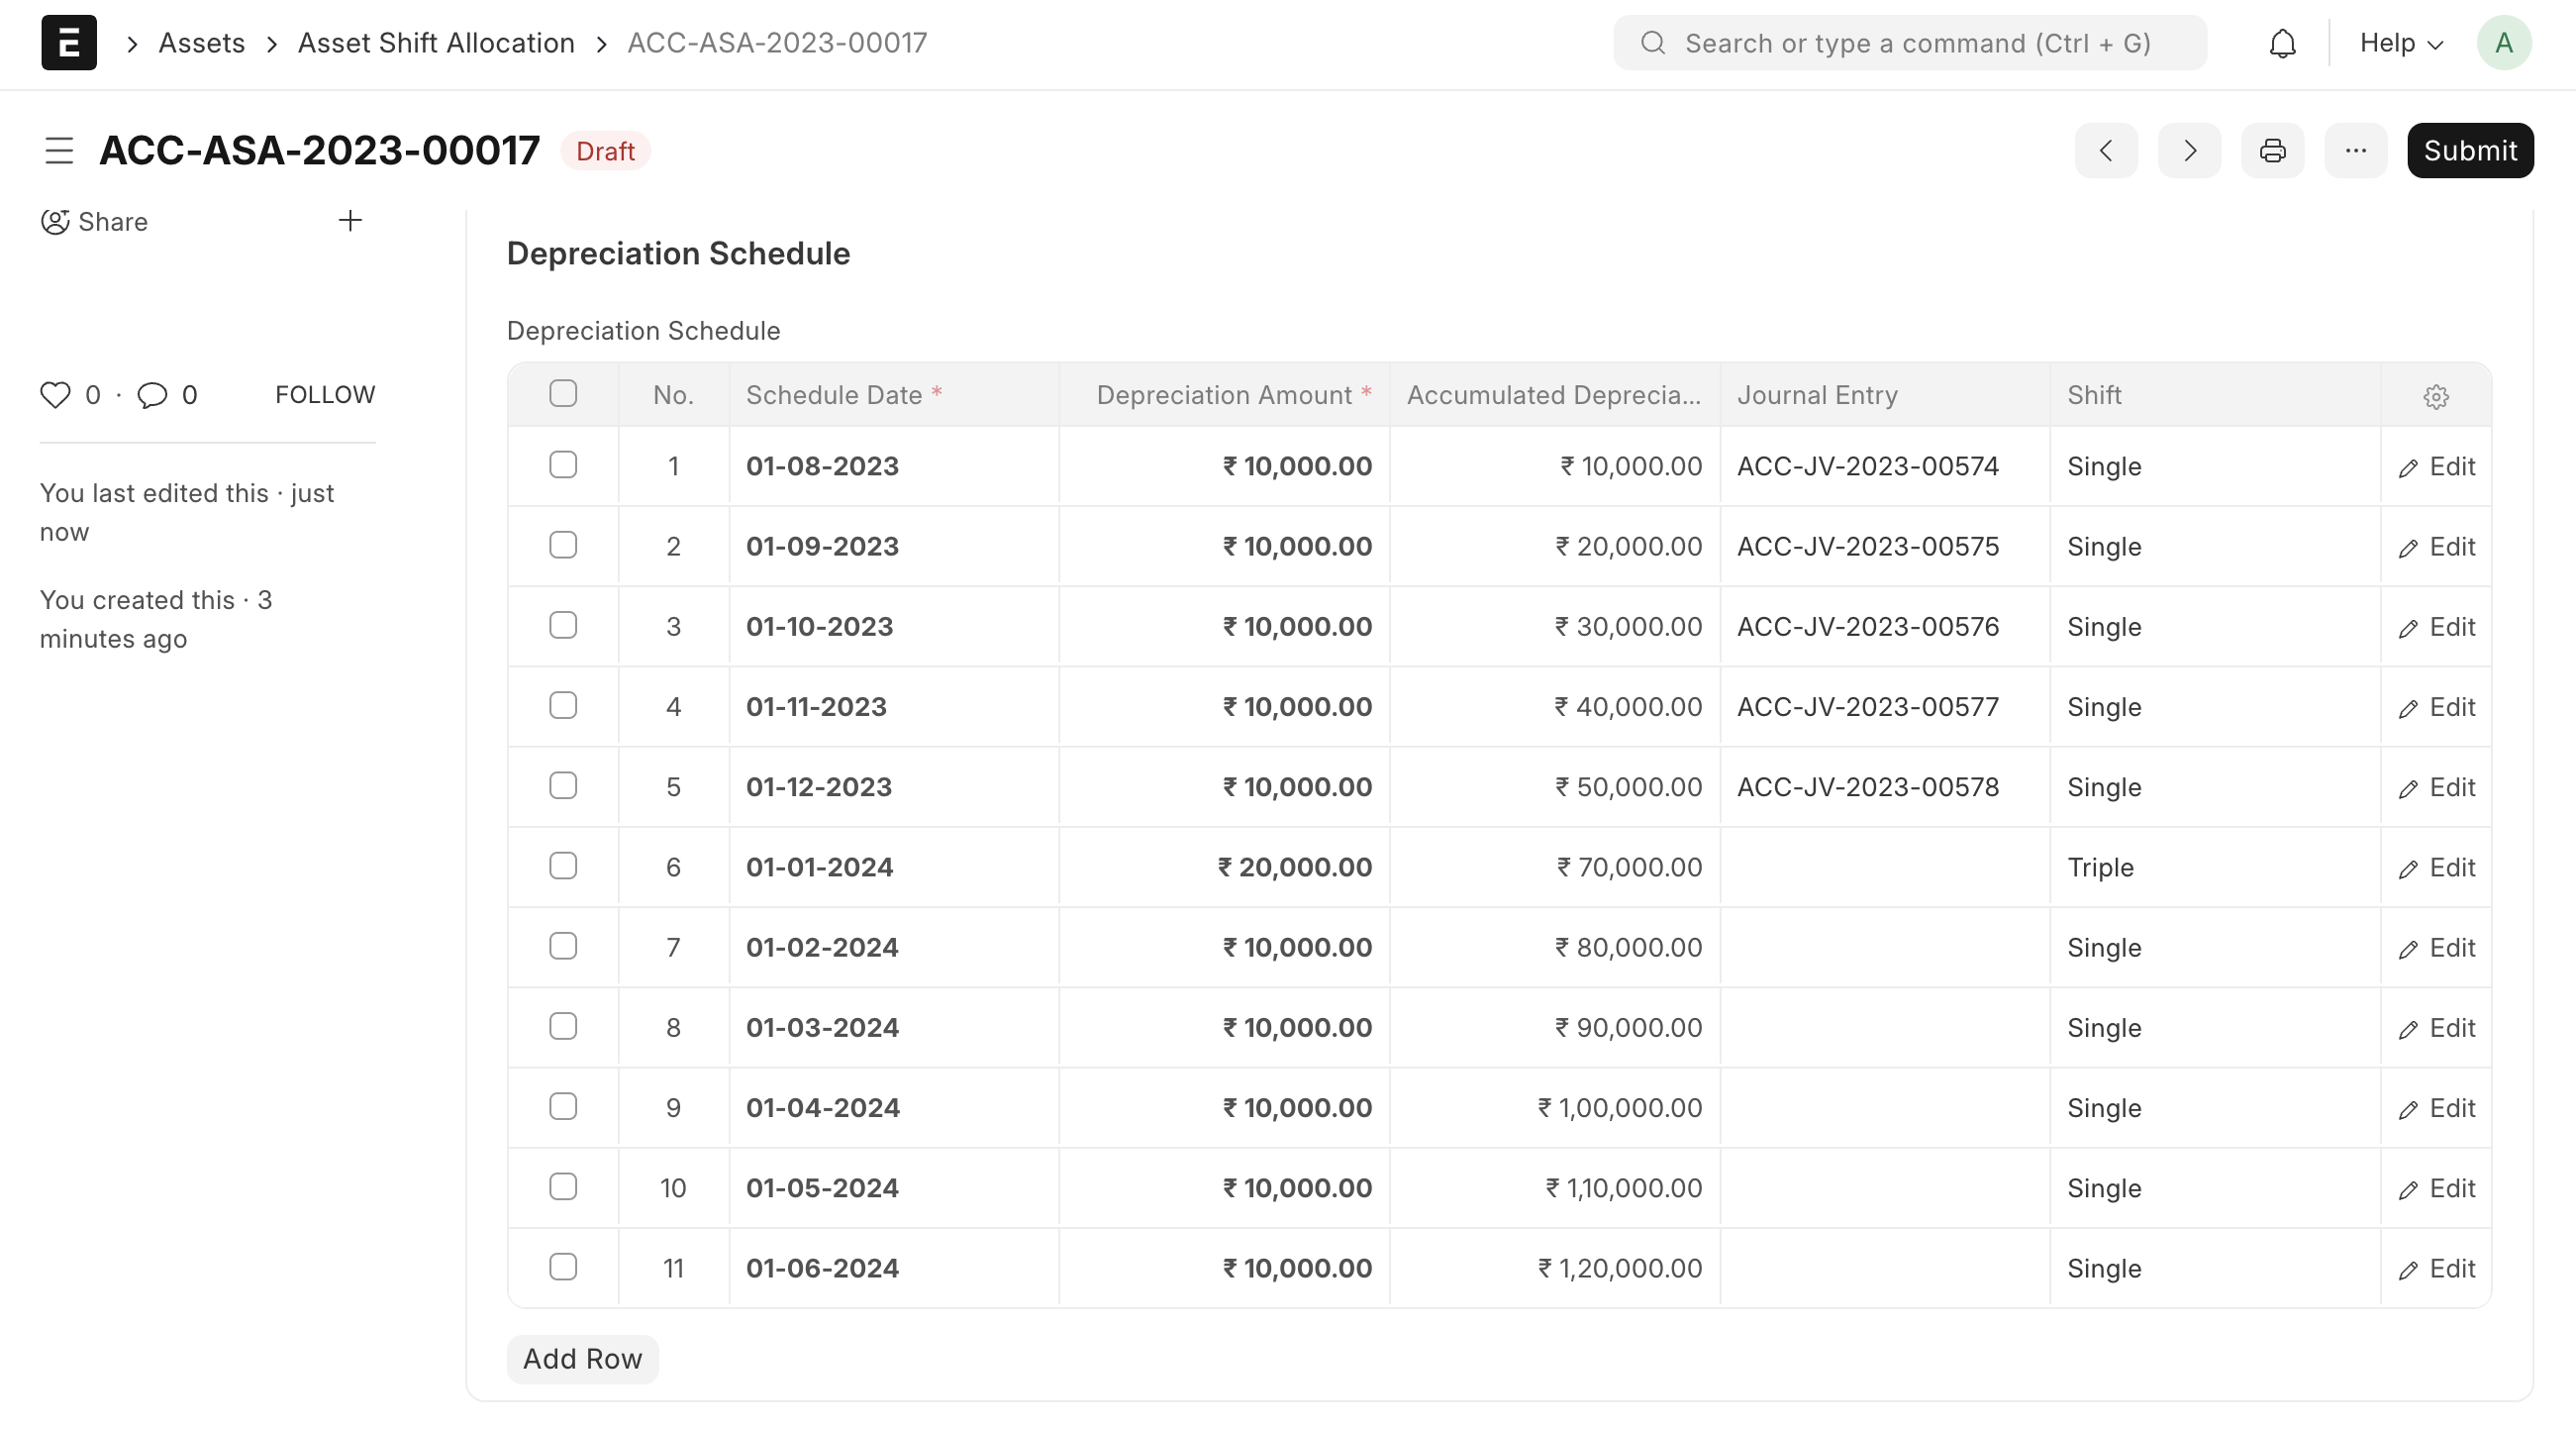Toggle the sidebar hamburger icon
The height and width of the screenshot is (1430, 2576).
60,151
